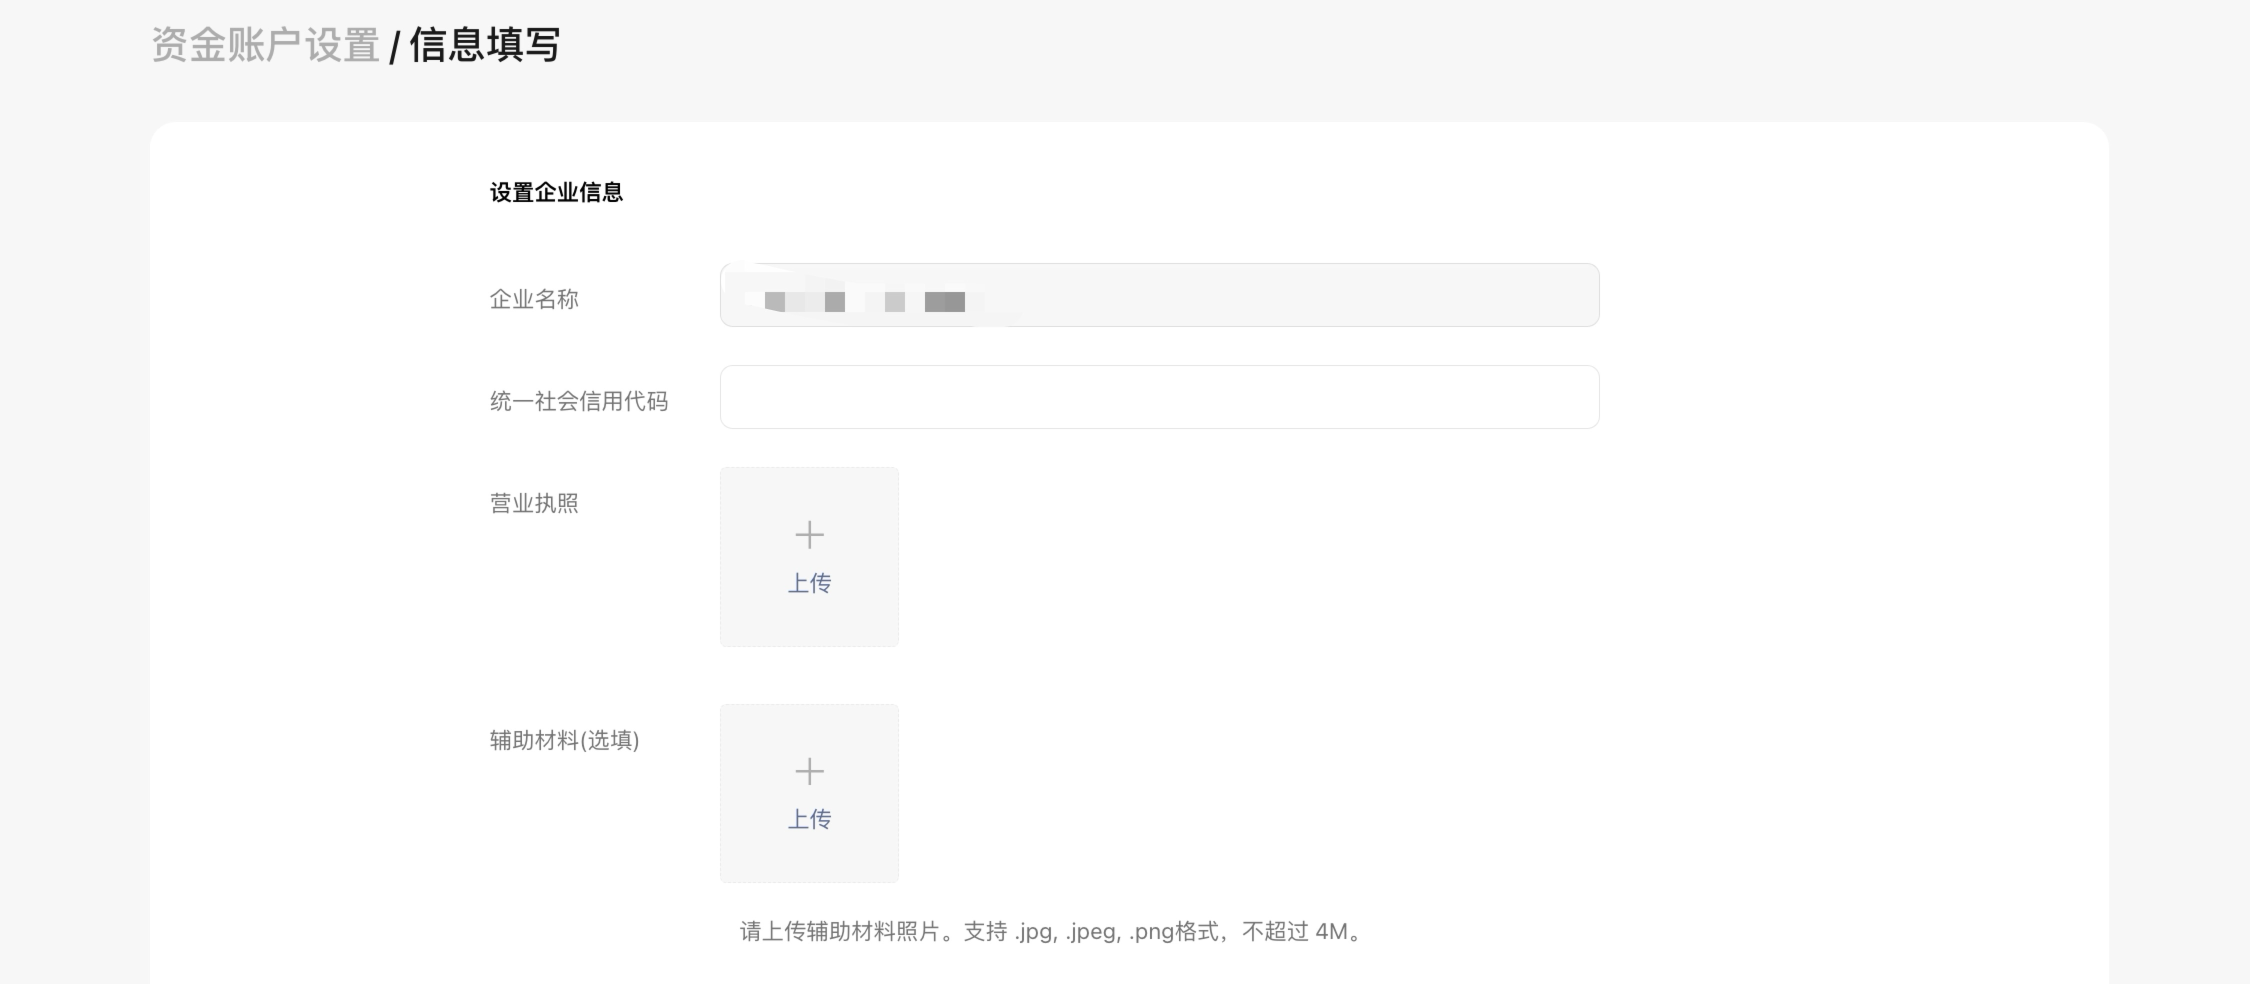Upload 辅助材料 optional file
2250x984 pixels.
[x=809, y=794]
